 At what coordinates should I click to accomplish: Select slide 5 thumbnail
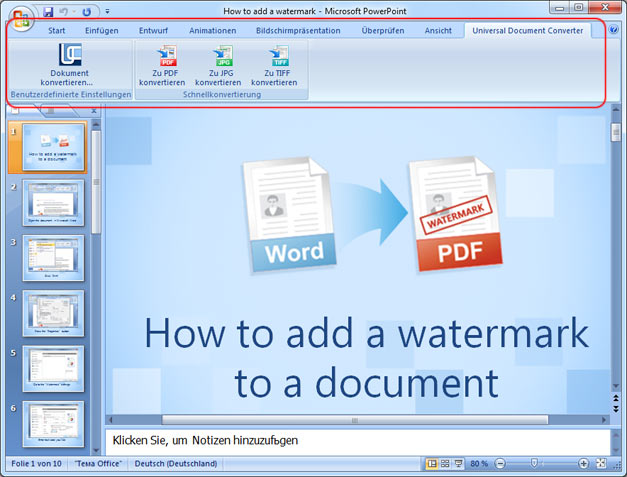point(53,369)
